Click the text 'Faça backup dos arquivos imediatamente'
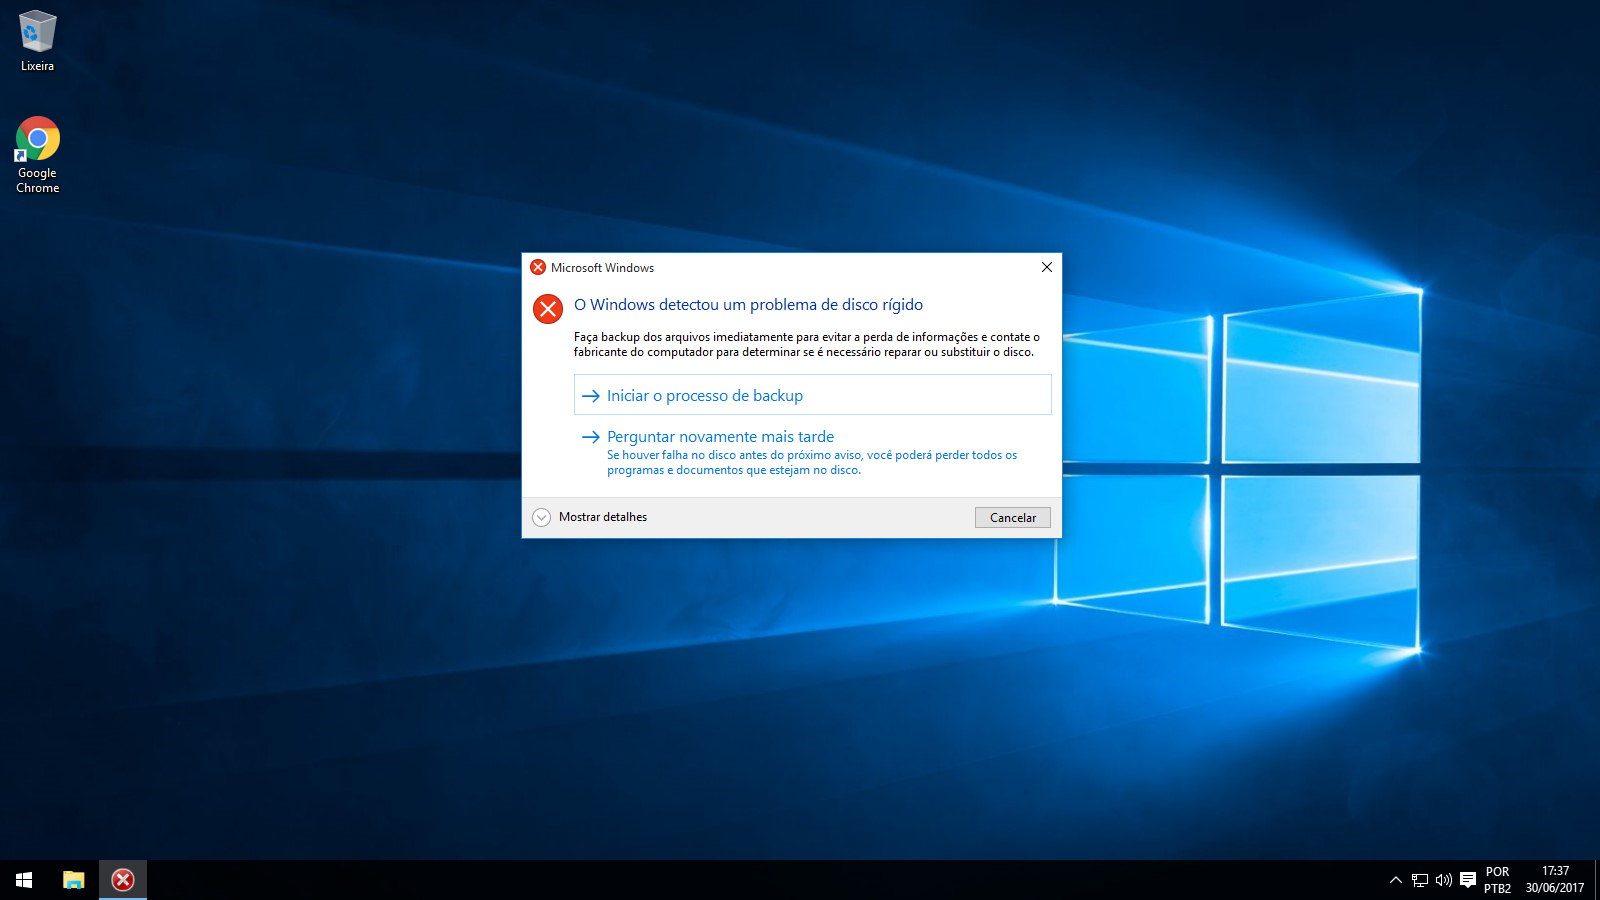The width and height of the screenshot is (1600, 900). pyautogui.click(x=683, y=337)
